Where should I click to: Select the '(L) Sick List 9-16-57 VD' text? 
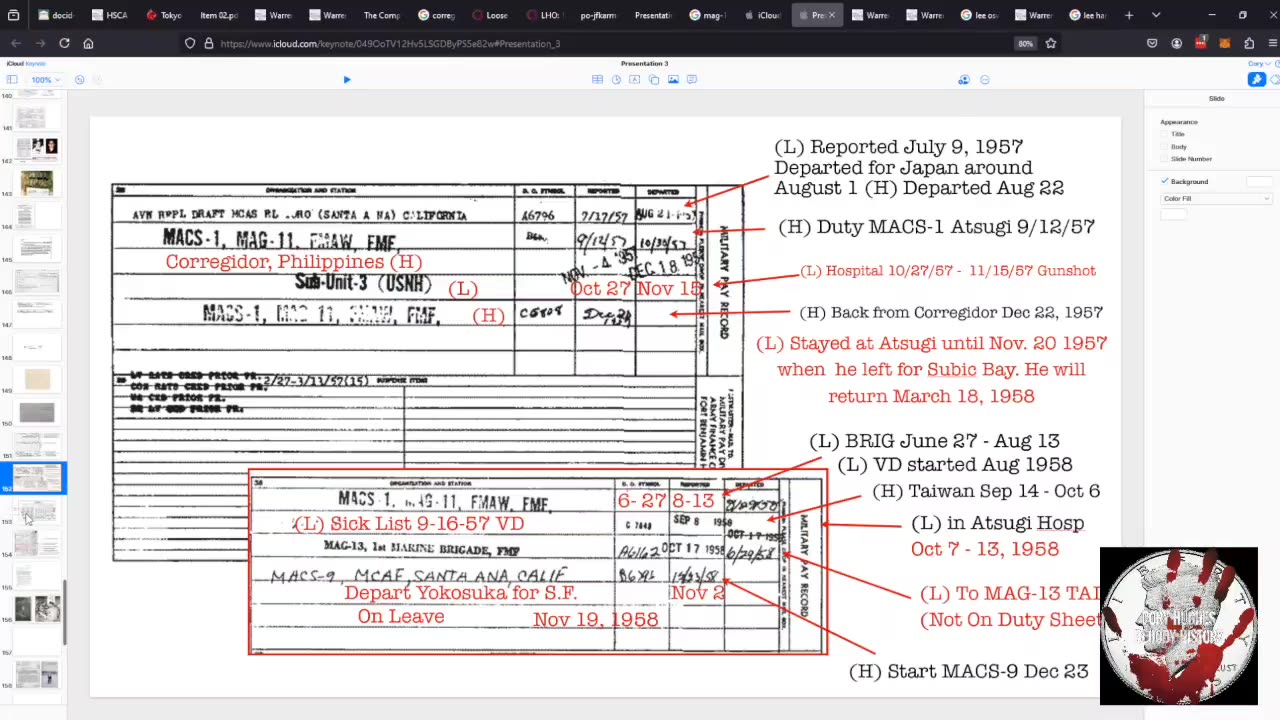(x=411, y=523)
